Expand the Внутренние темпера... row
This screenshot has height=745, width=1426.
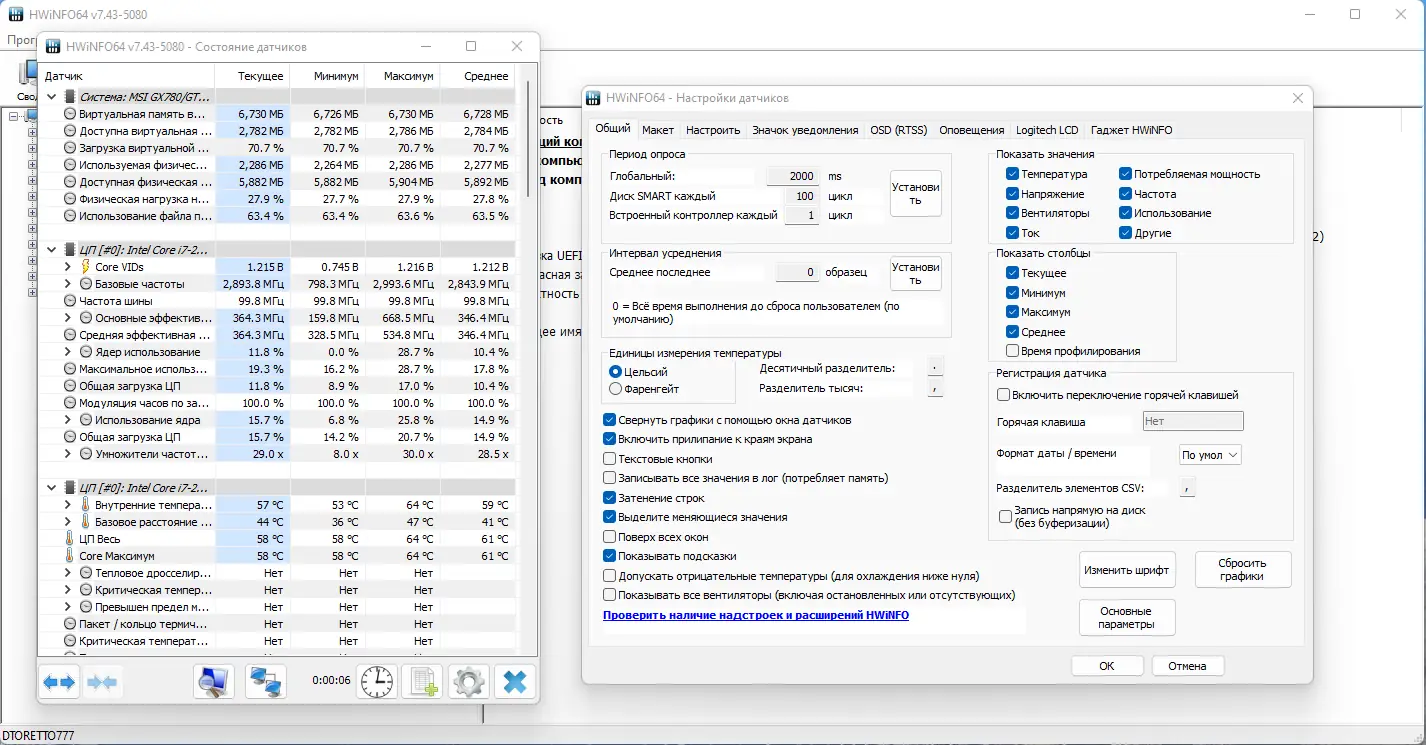68,505
